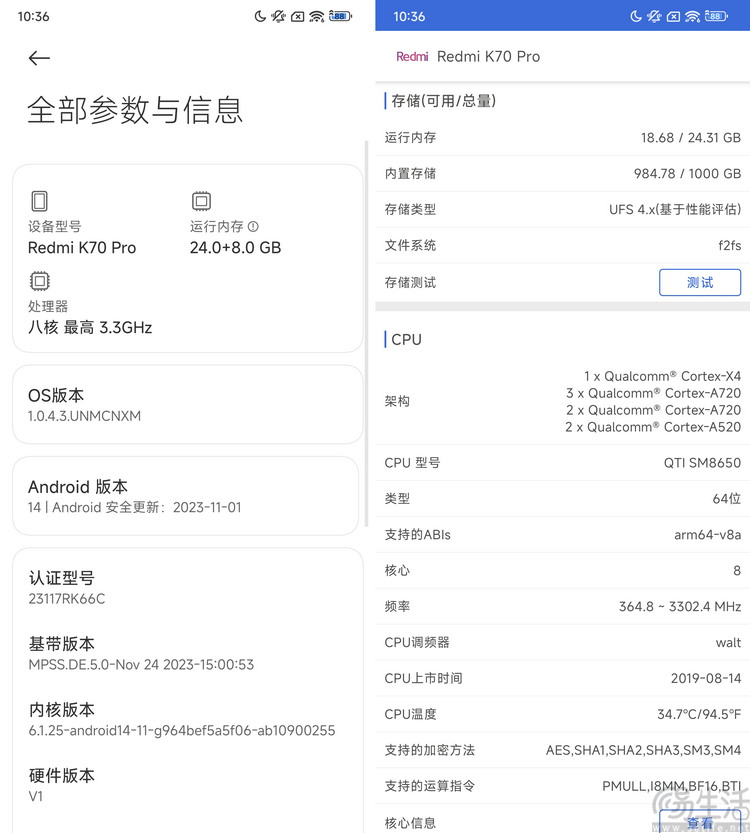Tap the CPU调频器 row showing walt
Image resolution: width=750 pixels, height=833 pixels.
pos(562,642)
